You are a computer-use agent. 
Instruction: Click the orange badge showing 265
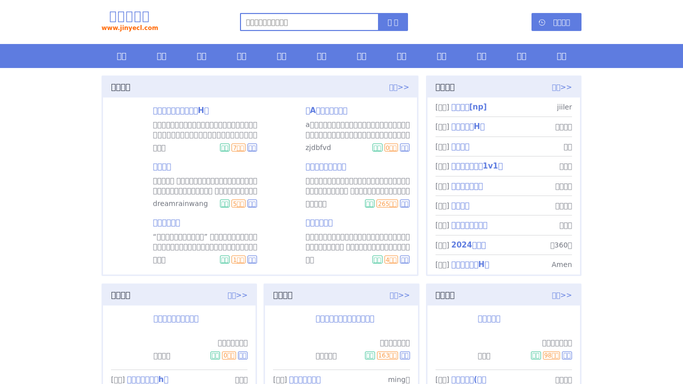tap(387, 204)
